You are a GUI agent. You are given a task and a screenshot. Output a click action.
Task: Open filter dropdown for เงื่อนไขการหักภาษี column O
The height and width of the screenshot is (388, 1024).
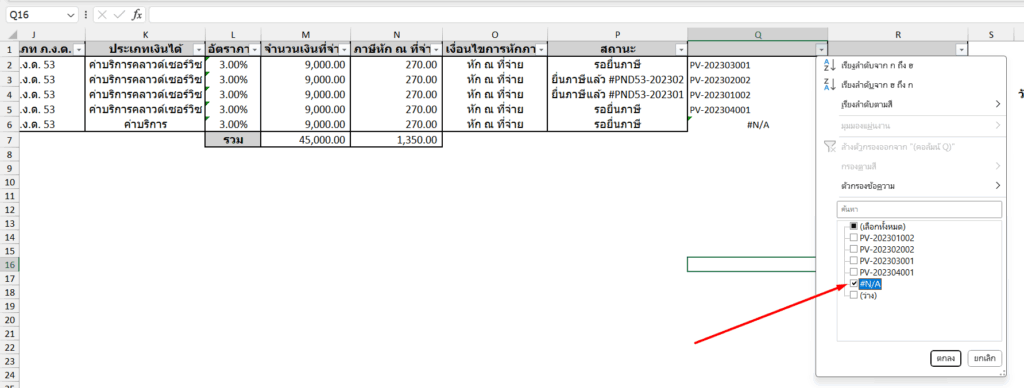[541, 50]
